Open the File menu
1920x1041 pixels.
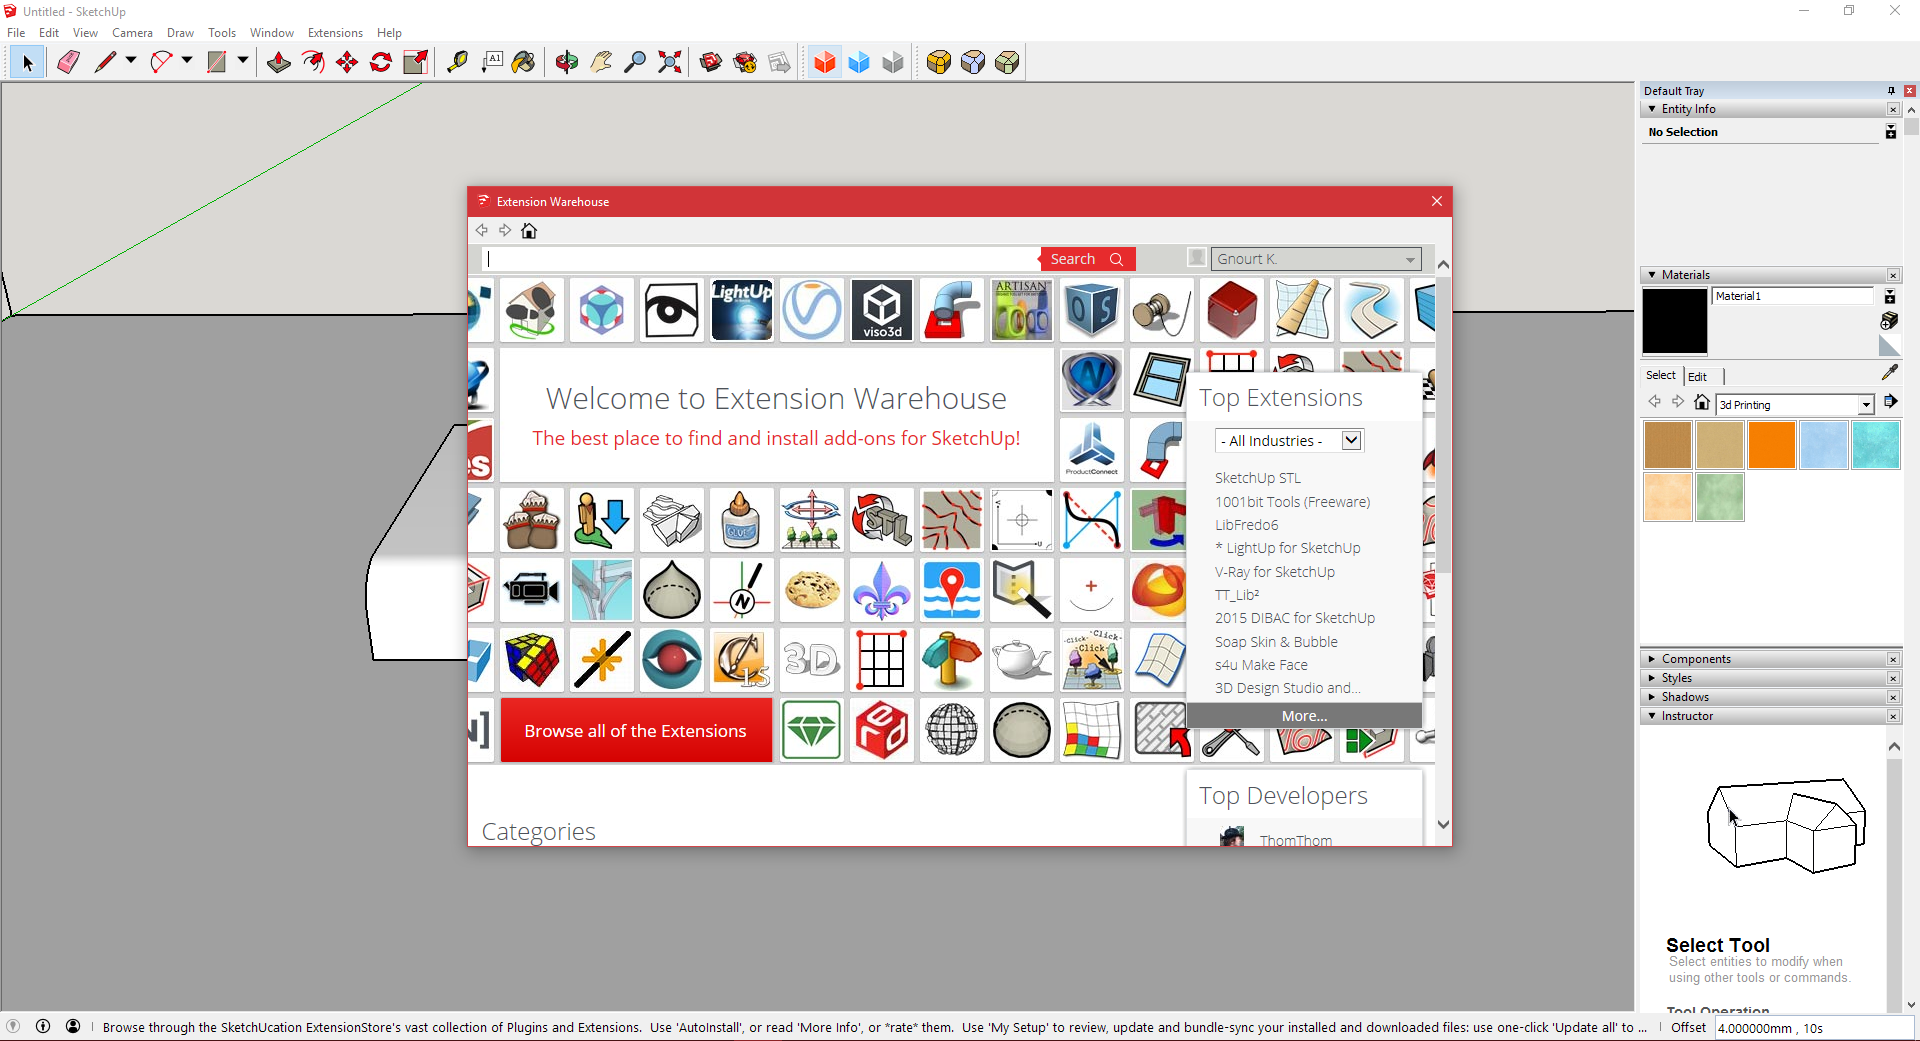coord(16,33)
